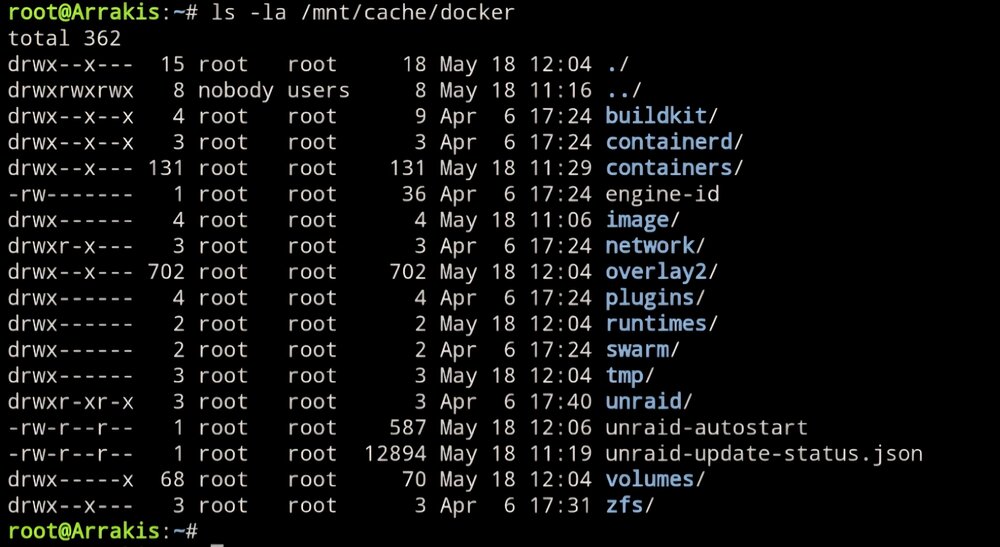Select the engine-id file name
The image size is (1000, 547).
pos(663,194)
